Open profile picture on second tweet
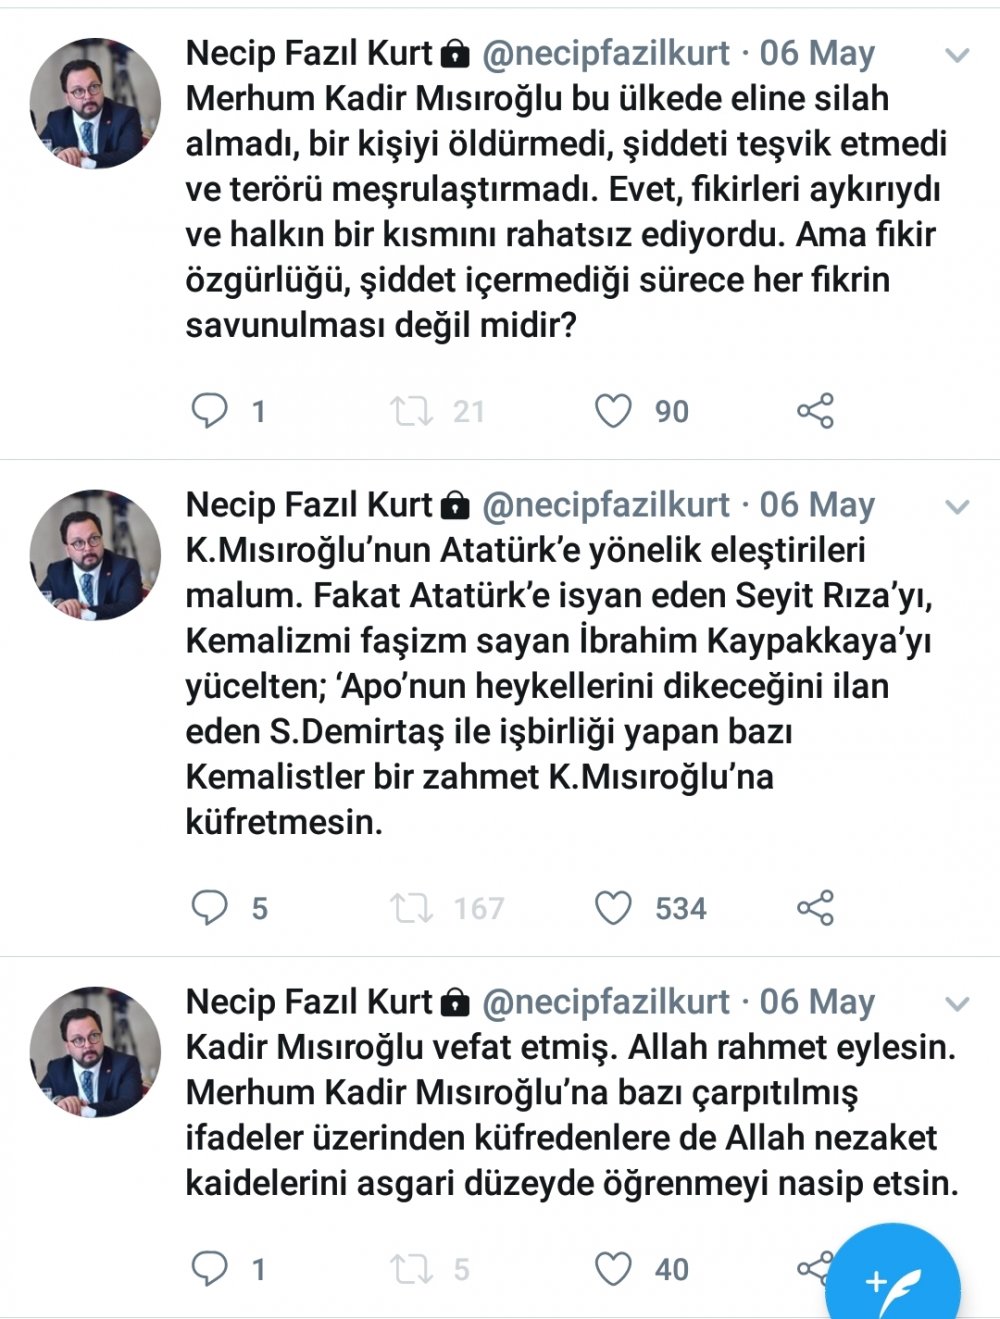This screenshot has width=1000, height=1319. [x=95, y=554]
